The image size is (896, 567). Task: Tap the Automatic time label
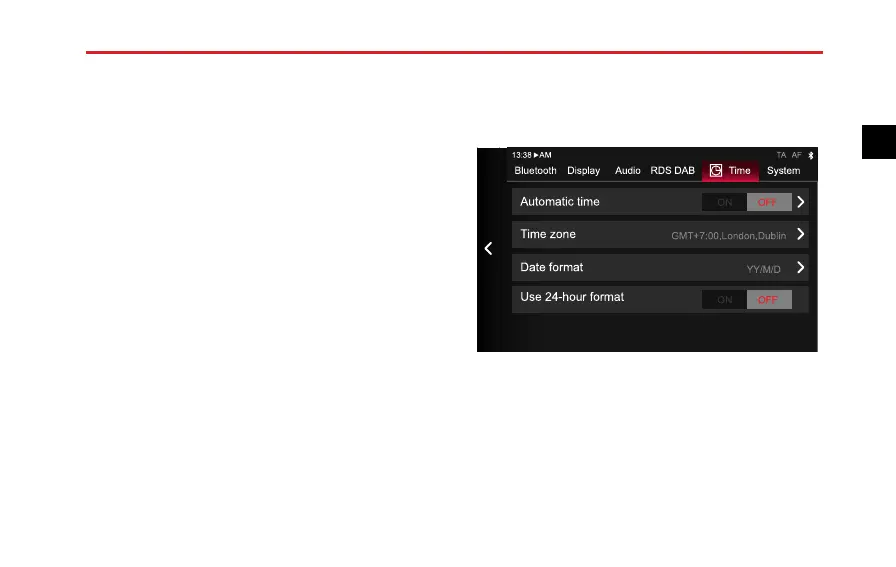coord(559,202)
